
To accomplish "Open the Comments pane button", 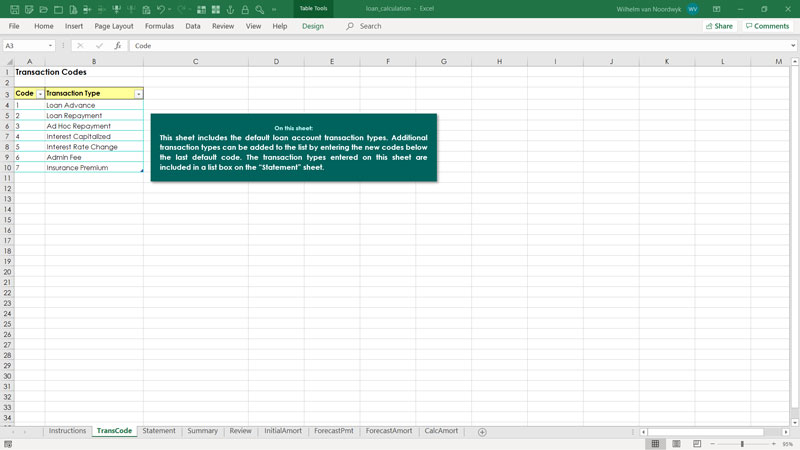I will pyautogui.click(x=767, y=26).
